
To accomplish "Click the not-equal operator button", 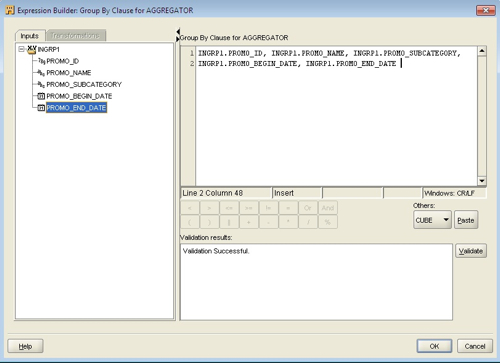I will (x=268, y=208).
